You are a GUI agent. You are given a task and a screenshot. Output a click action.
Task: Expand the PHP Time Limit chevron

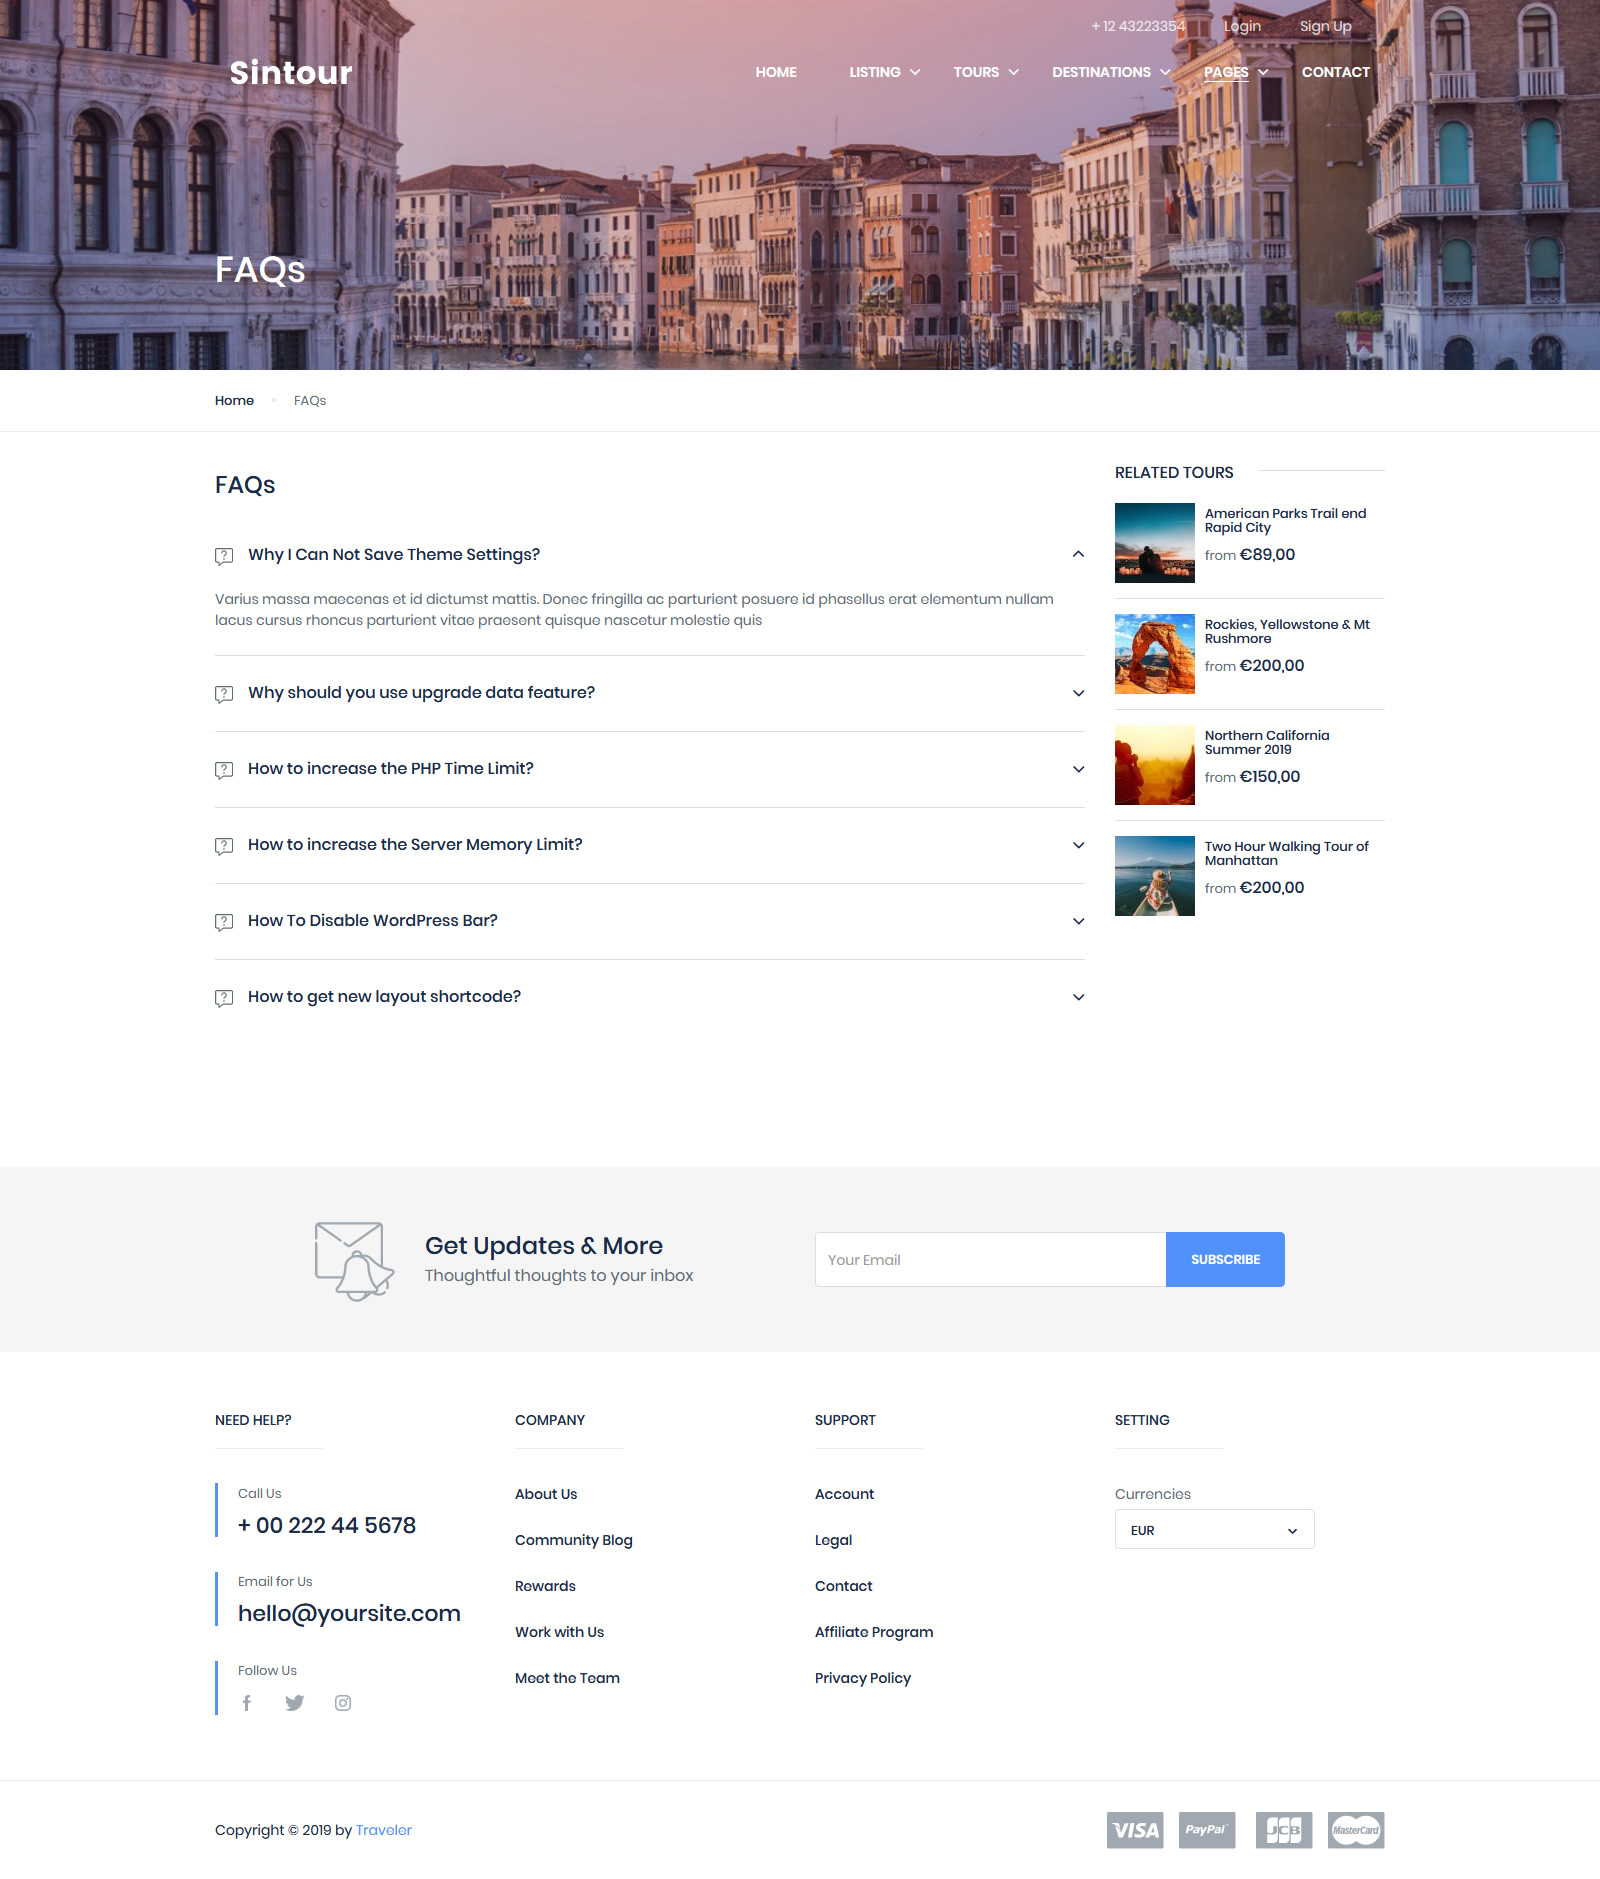pyautogui.click(x=1078, y=769)
